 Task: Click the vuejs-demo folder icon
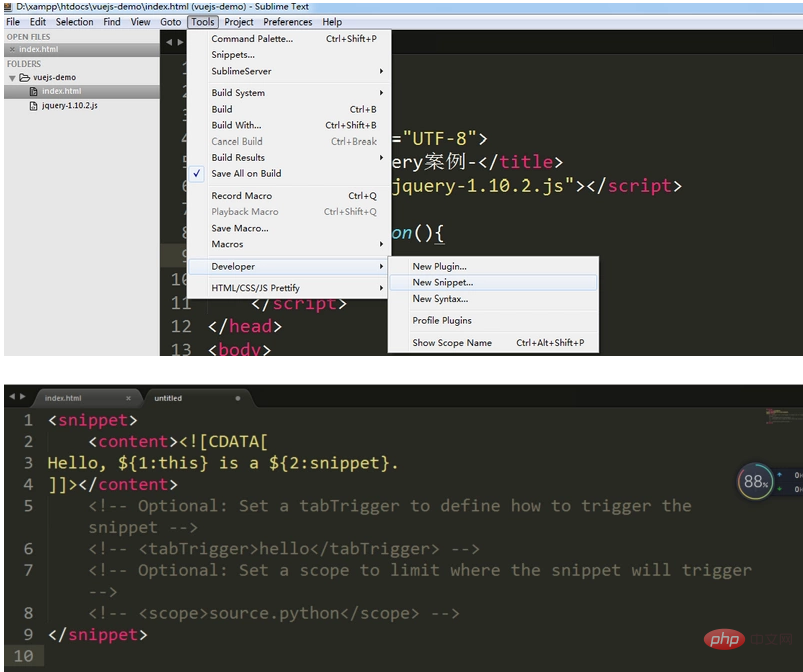pos(25,77)
